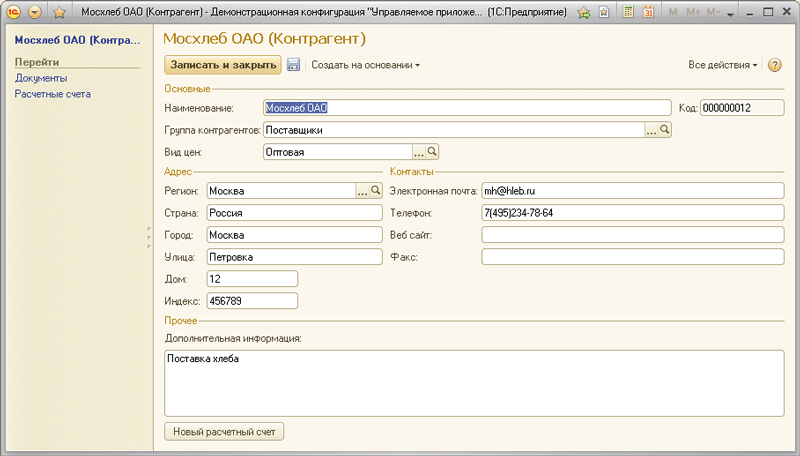Image resolution: width=800 pixels, height=456 pixels.
Task: Open the calculator icon in title bar
Action: [x=628, y=12]
